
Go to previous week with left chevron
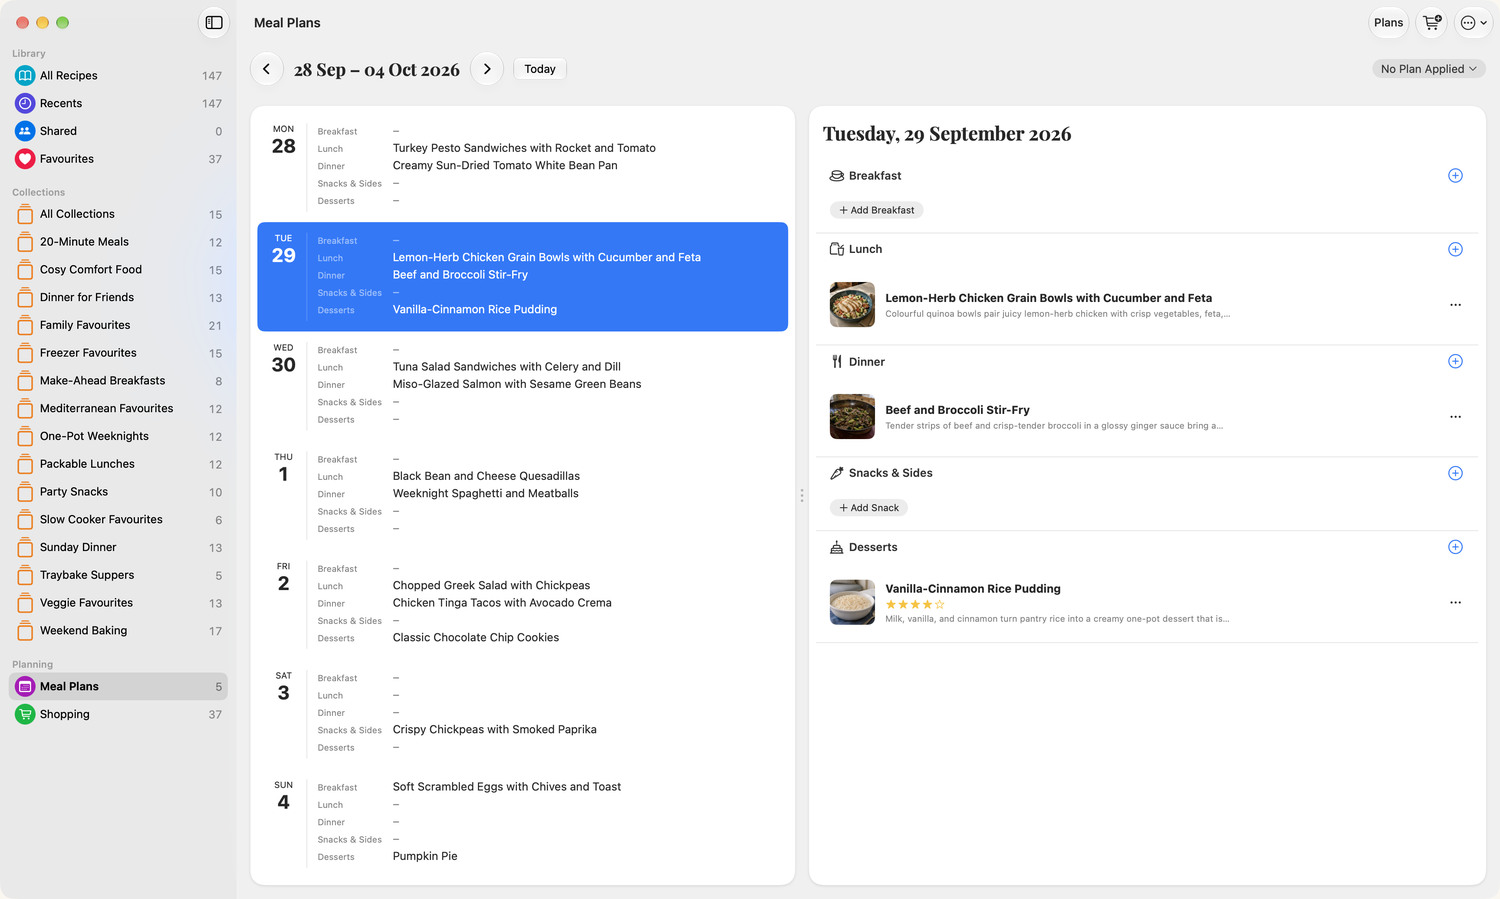pyautogui.click(x=266, y=69)
